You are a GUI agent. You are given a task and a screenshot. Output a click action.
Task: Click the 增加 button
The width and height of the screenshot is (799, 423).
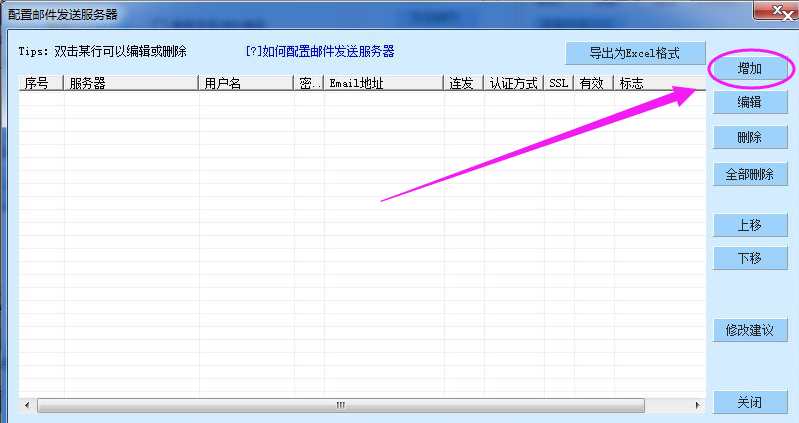(x=750, y=68)
